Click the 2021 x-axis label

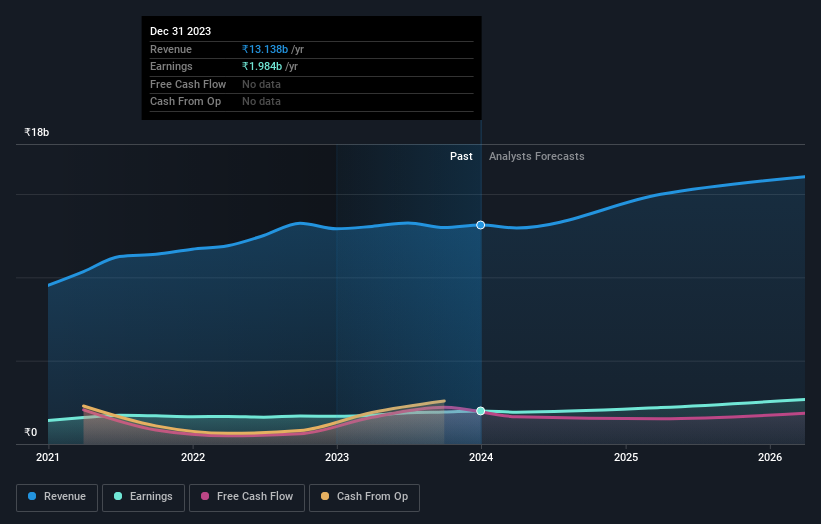tap(48, 458)
